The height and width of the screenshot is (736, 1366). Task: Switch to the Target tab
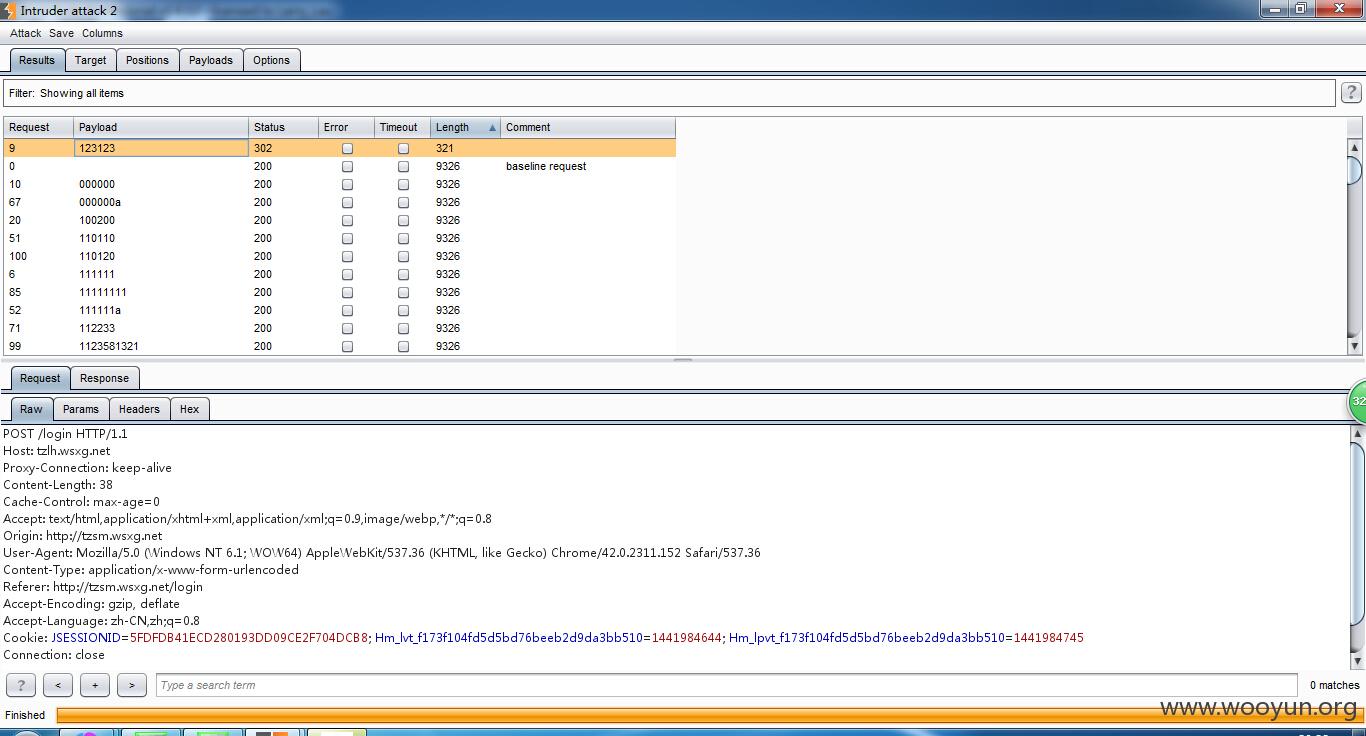[x=90, y=60]
